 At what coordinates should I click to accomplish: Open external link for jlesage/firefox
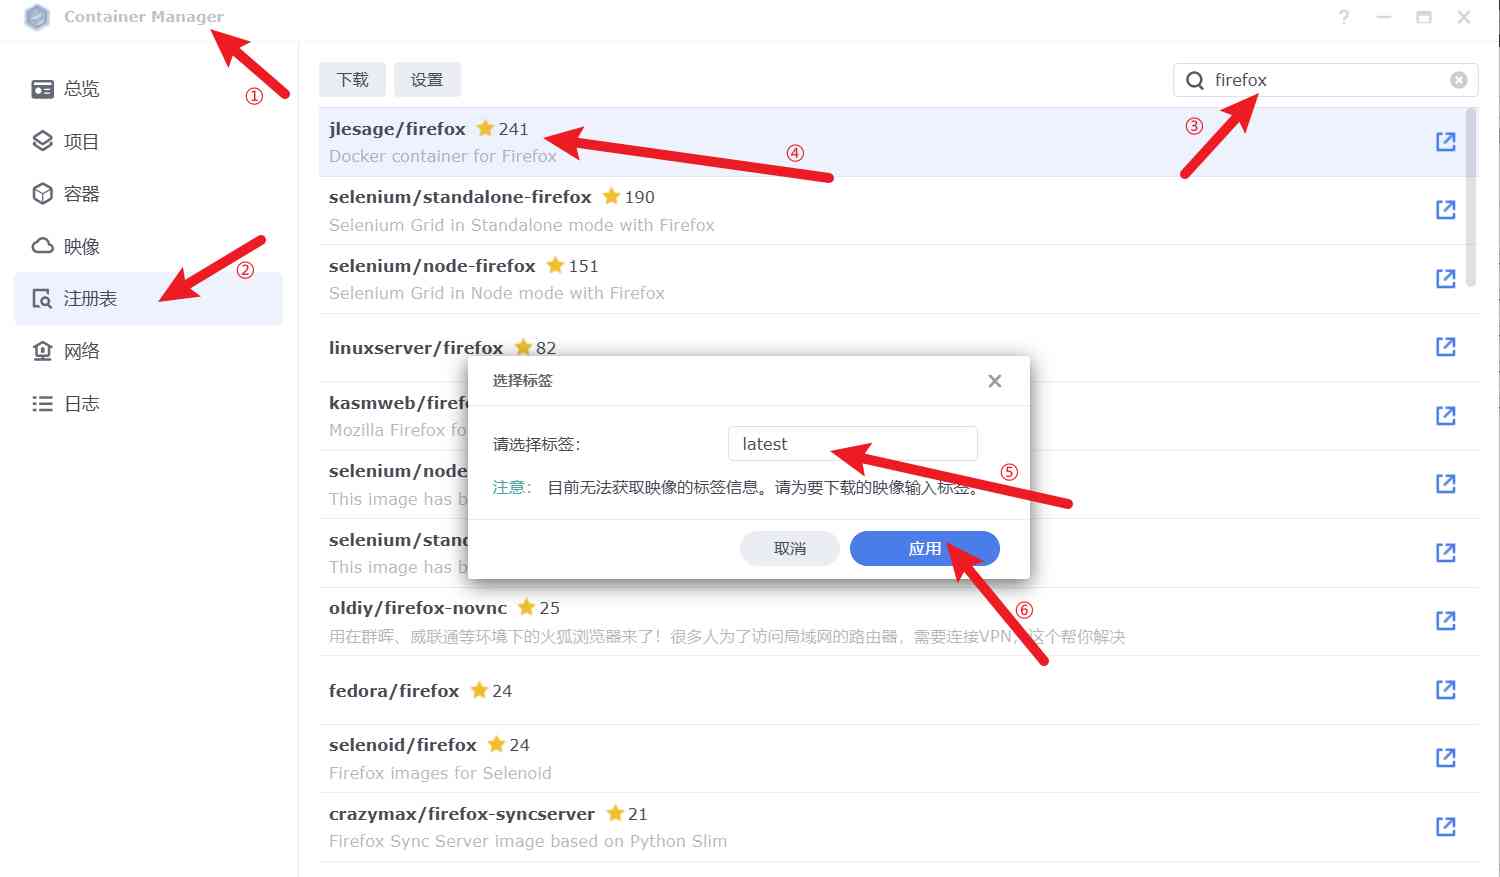[x=1446, y=142]
